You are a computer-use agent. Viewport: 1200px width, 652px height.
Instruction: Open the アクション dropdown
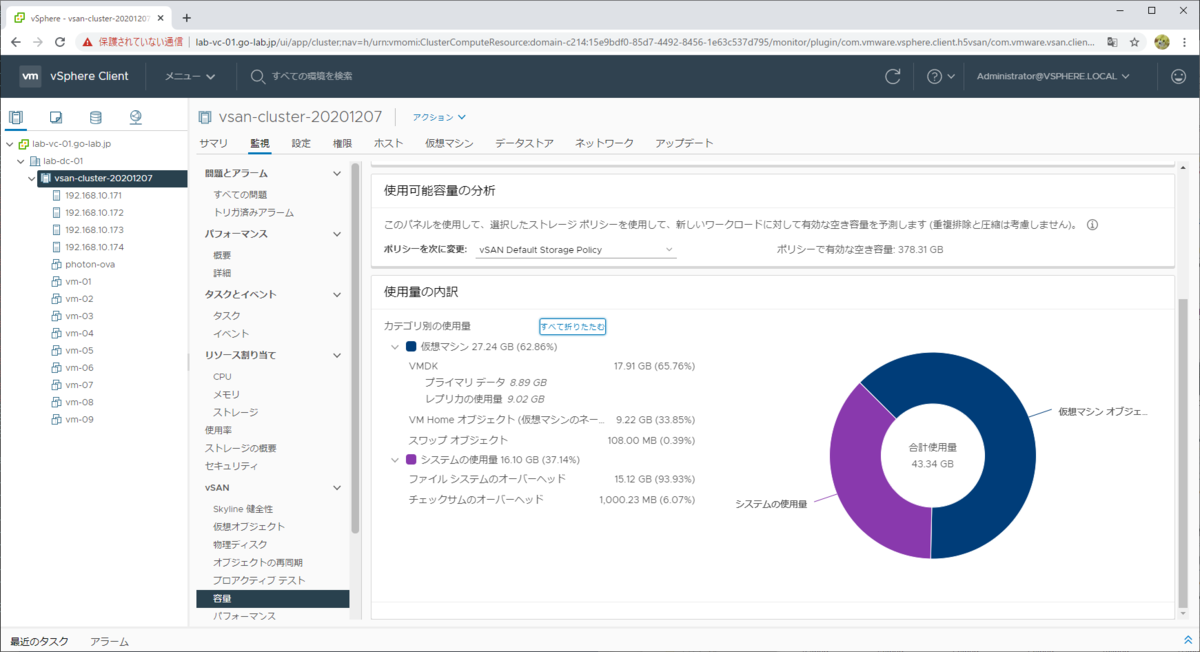coord(439,117)
